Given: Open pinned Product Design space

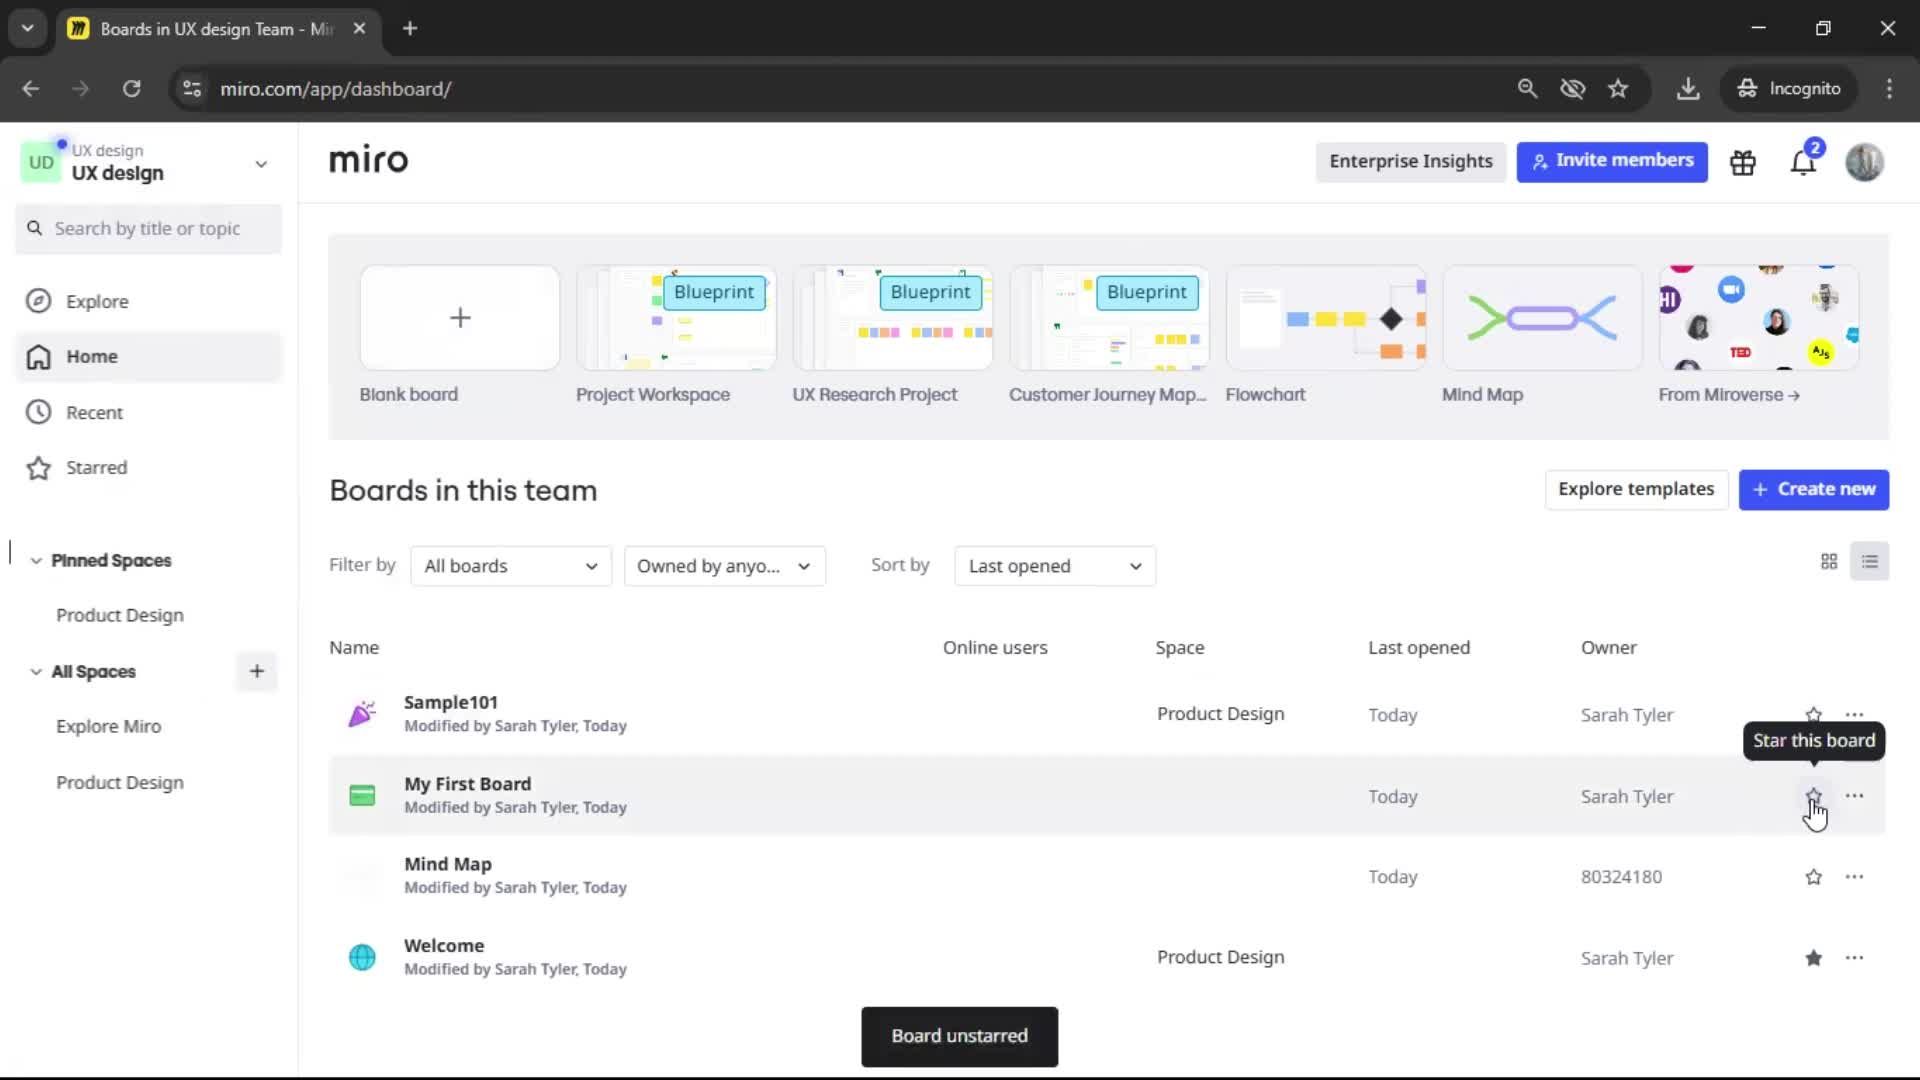Looking at the screenshot, I should point(120,616).
